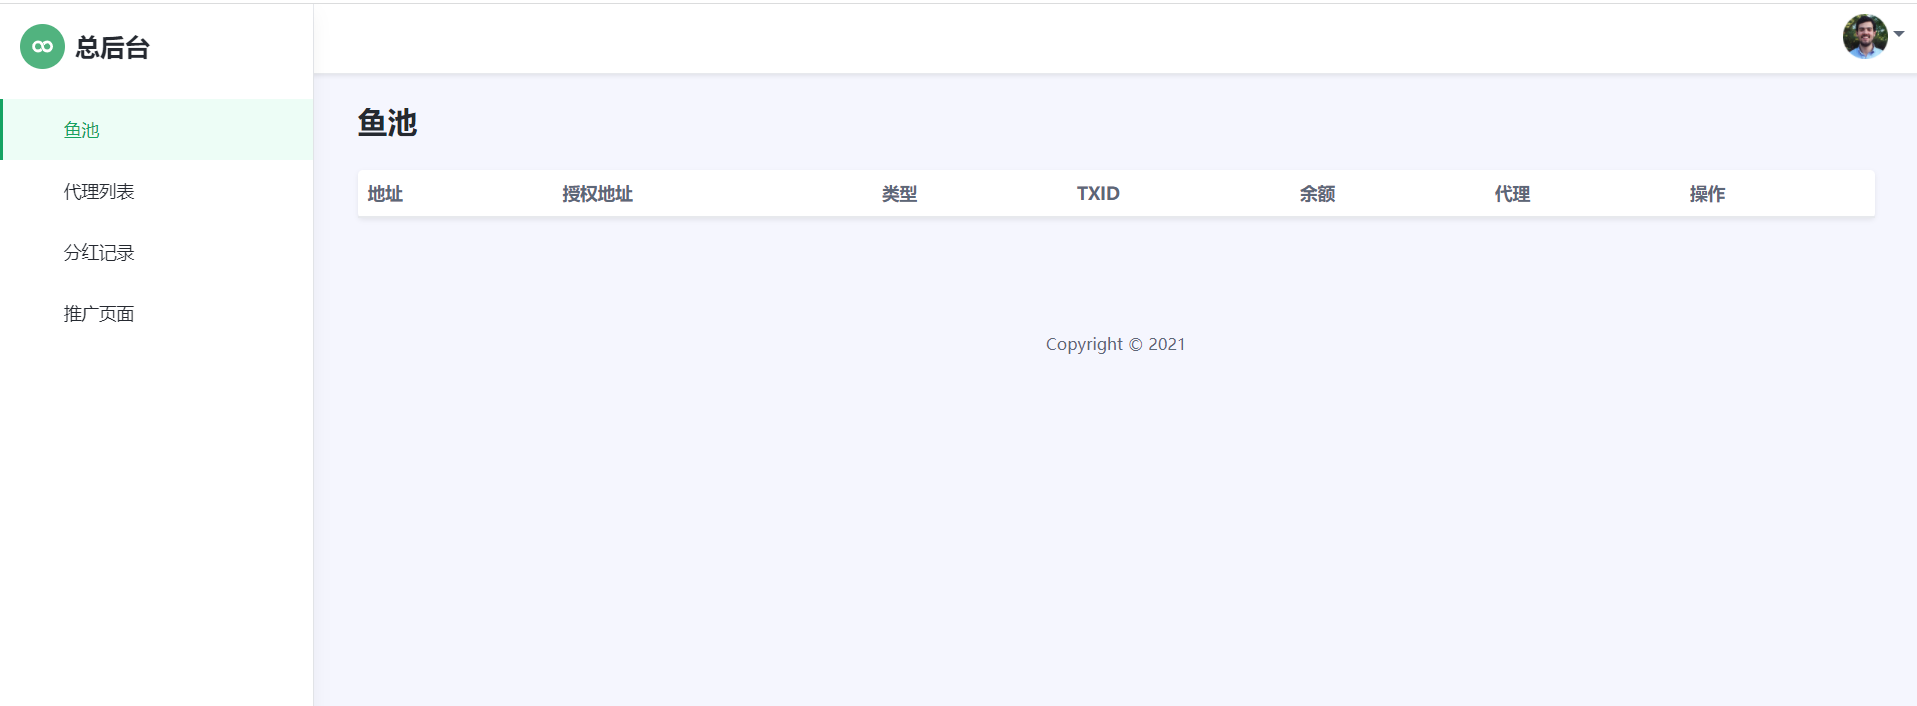This screenshot has height=706, width=1917.
Task: Click the TXID column header
Action: click(x=1098, y=194)
